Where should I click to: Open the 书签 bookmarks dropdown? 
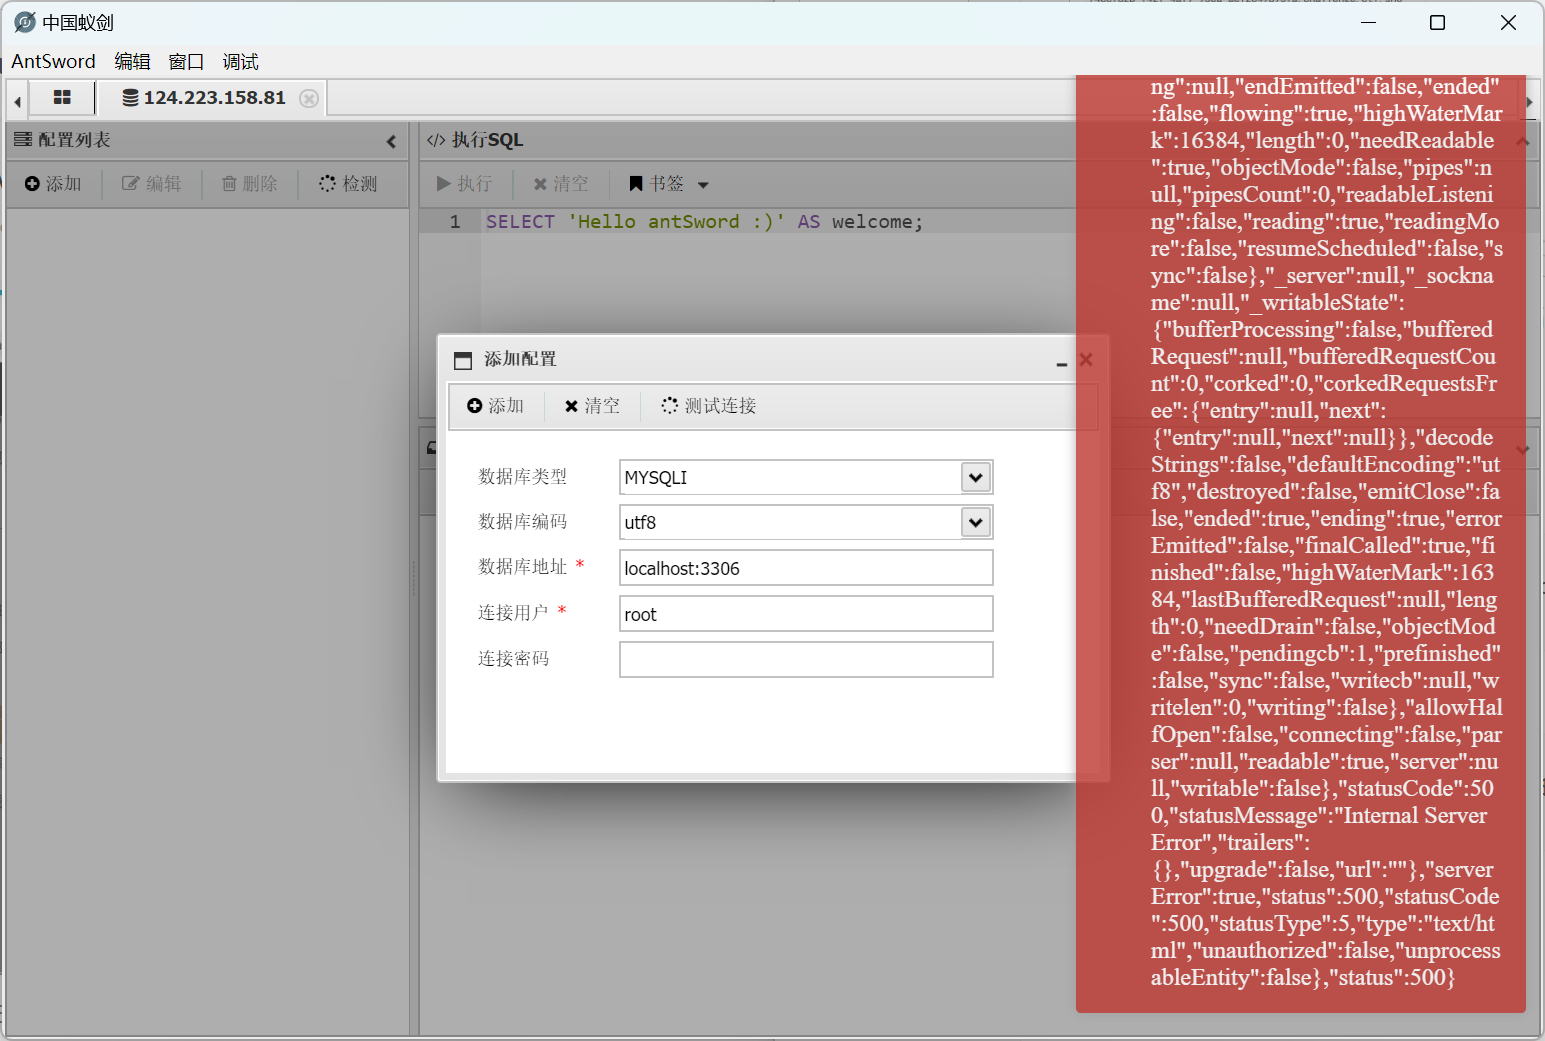coord(669,184)
